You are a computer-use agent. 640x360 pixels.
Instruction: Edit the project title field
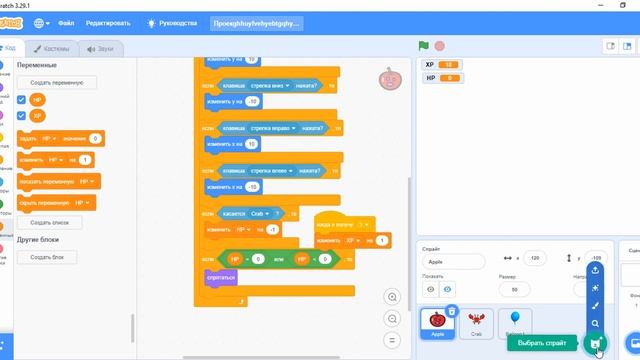click(256, 23)
